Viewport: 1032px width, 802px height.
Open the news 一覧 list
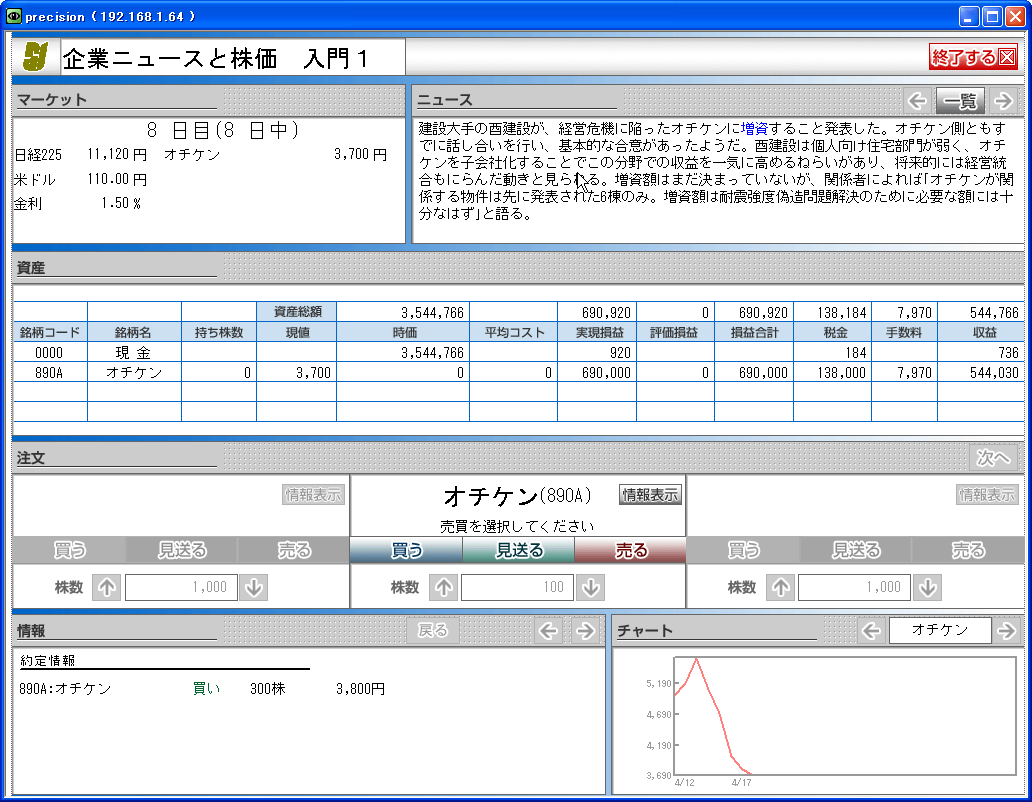tap(960, 101)
